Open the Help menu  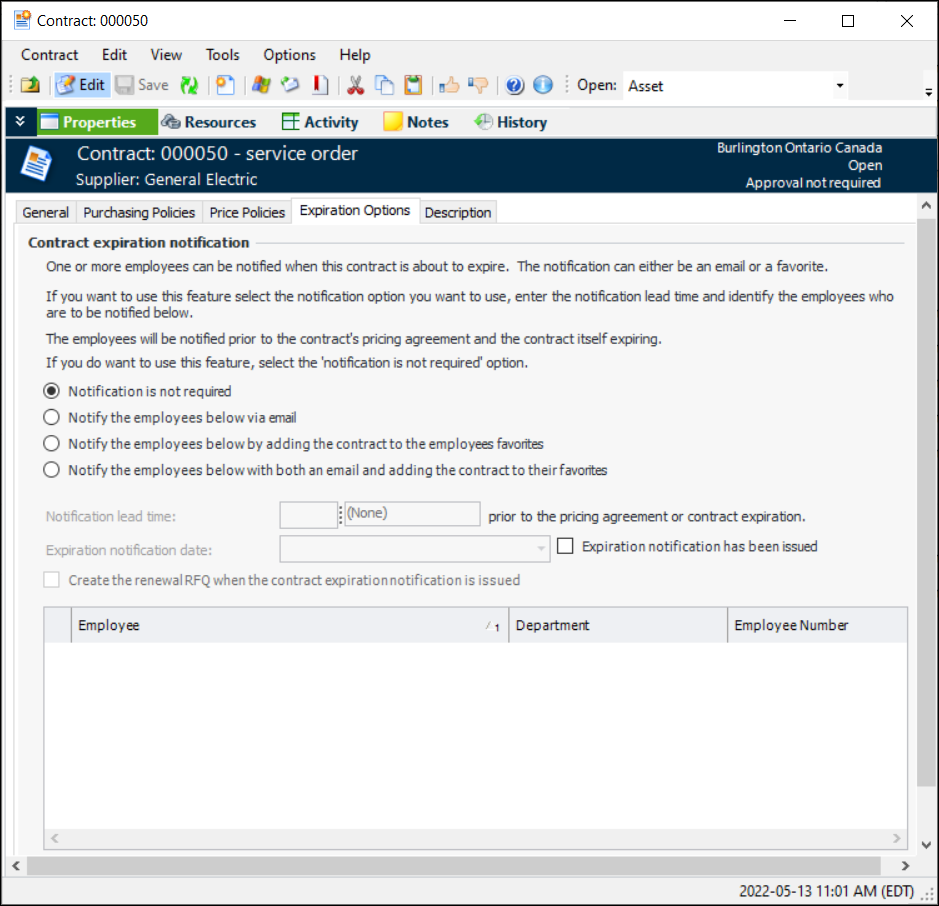click(355, 55)
